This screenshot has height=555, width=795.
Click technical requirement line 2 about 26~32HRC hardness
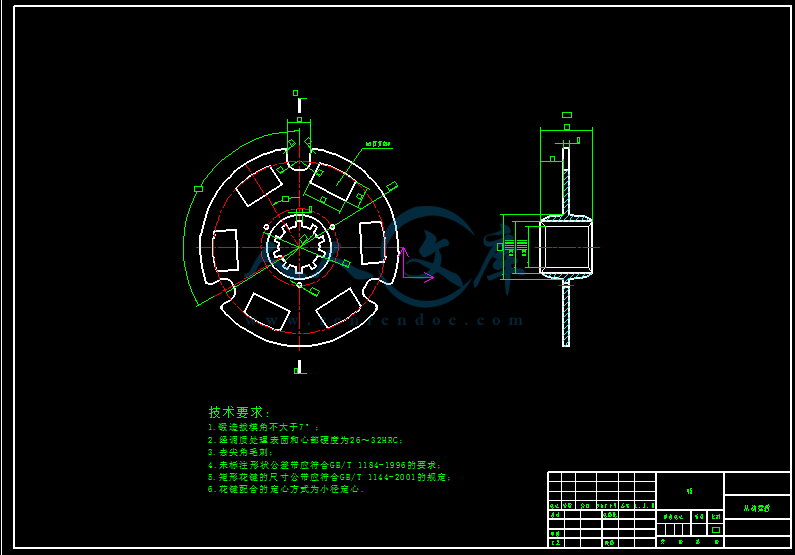305,439
